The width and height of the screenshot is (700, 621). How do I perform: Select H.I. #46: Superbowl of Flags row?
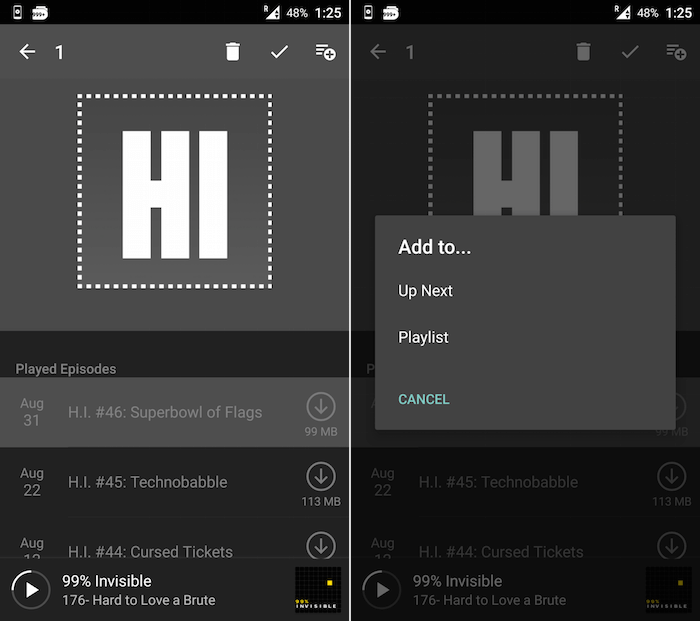pyautogui.click(x=175, y=412)
